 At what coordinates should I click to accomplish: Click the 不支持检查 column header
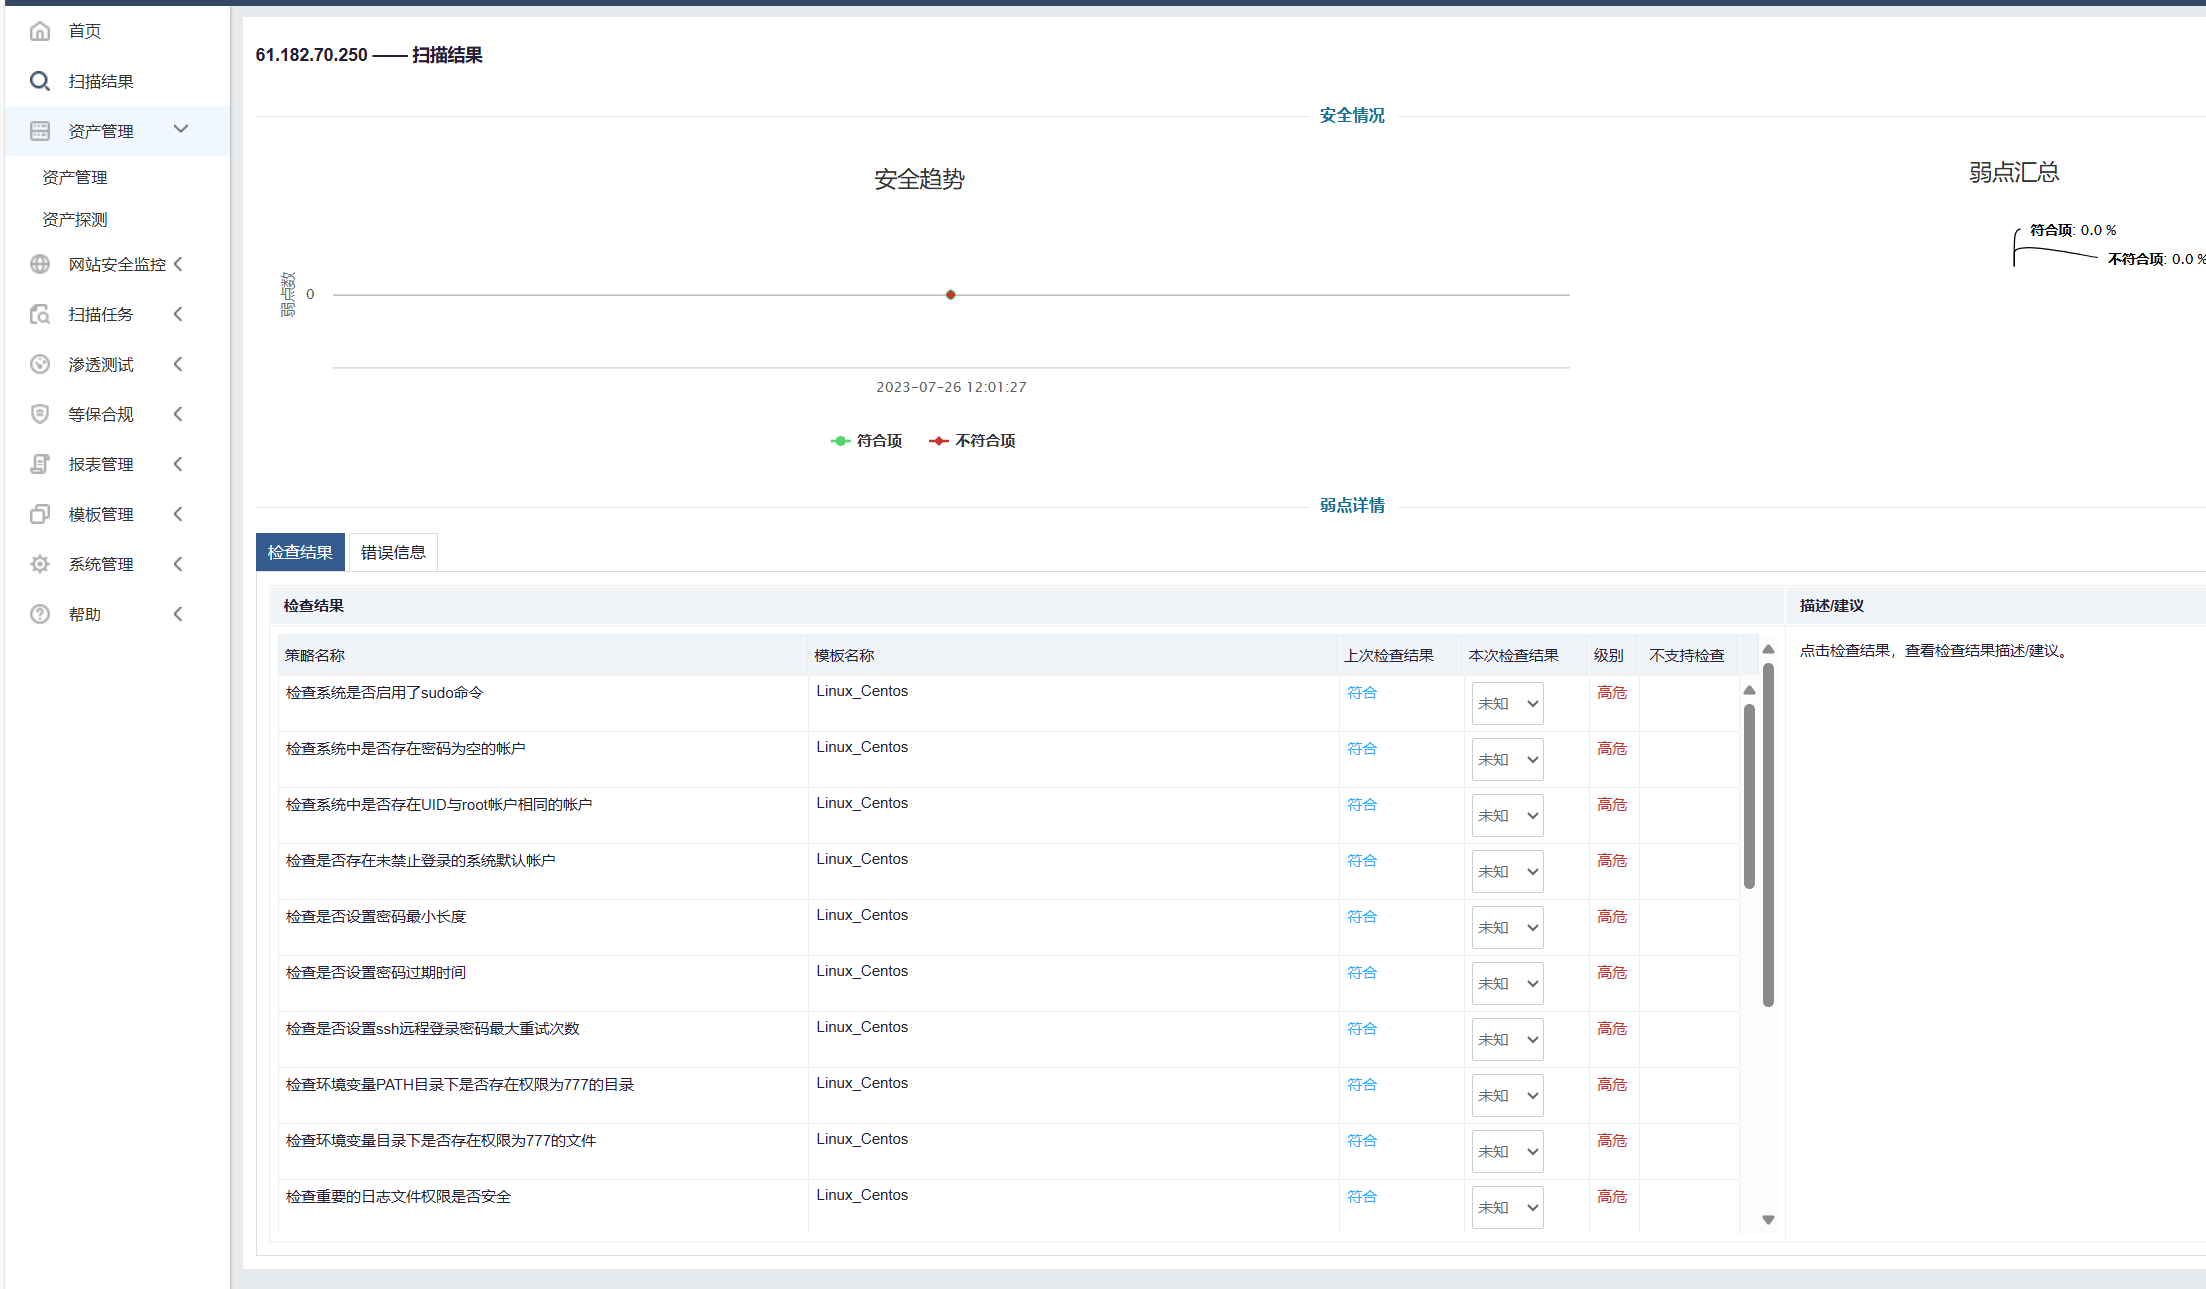1687,655
